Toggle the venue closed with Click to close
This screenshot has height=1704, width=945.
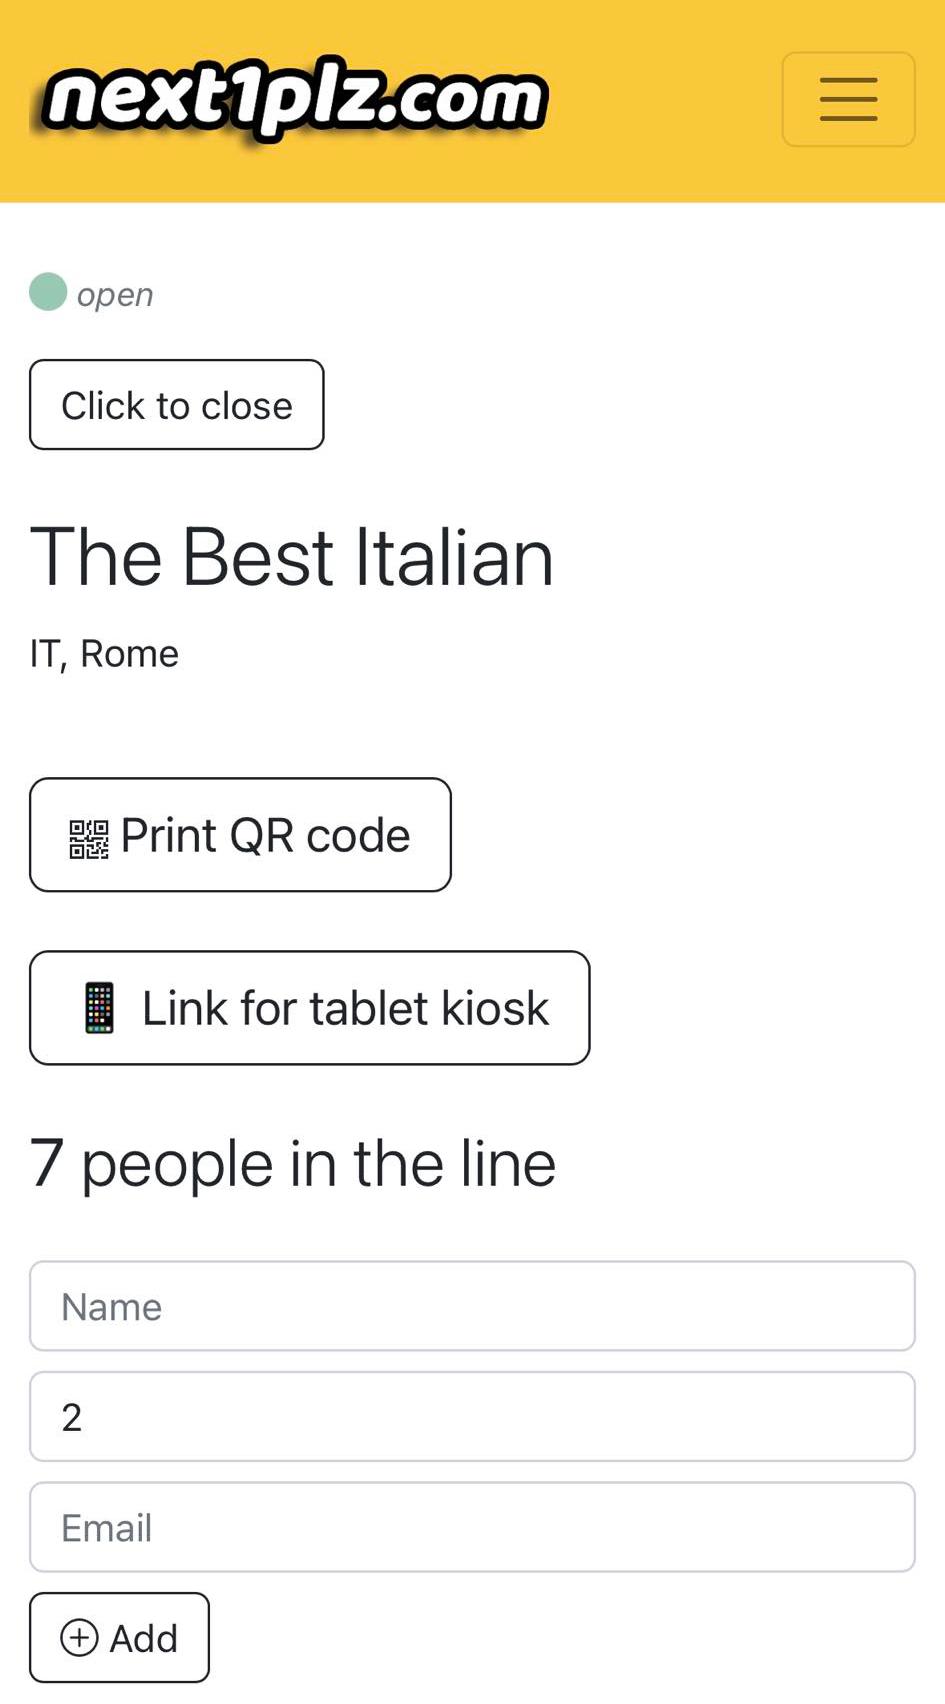(x=177, y=405)
